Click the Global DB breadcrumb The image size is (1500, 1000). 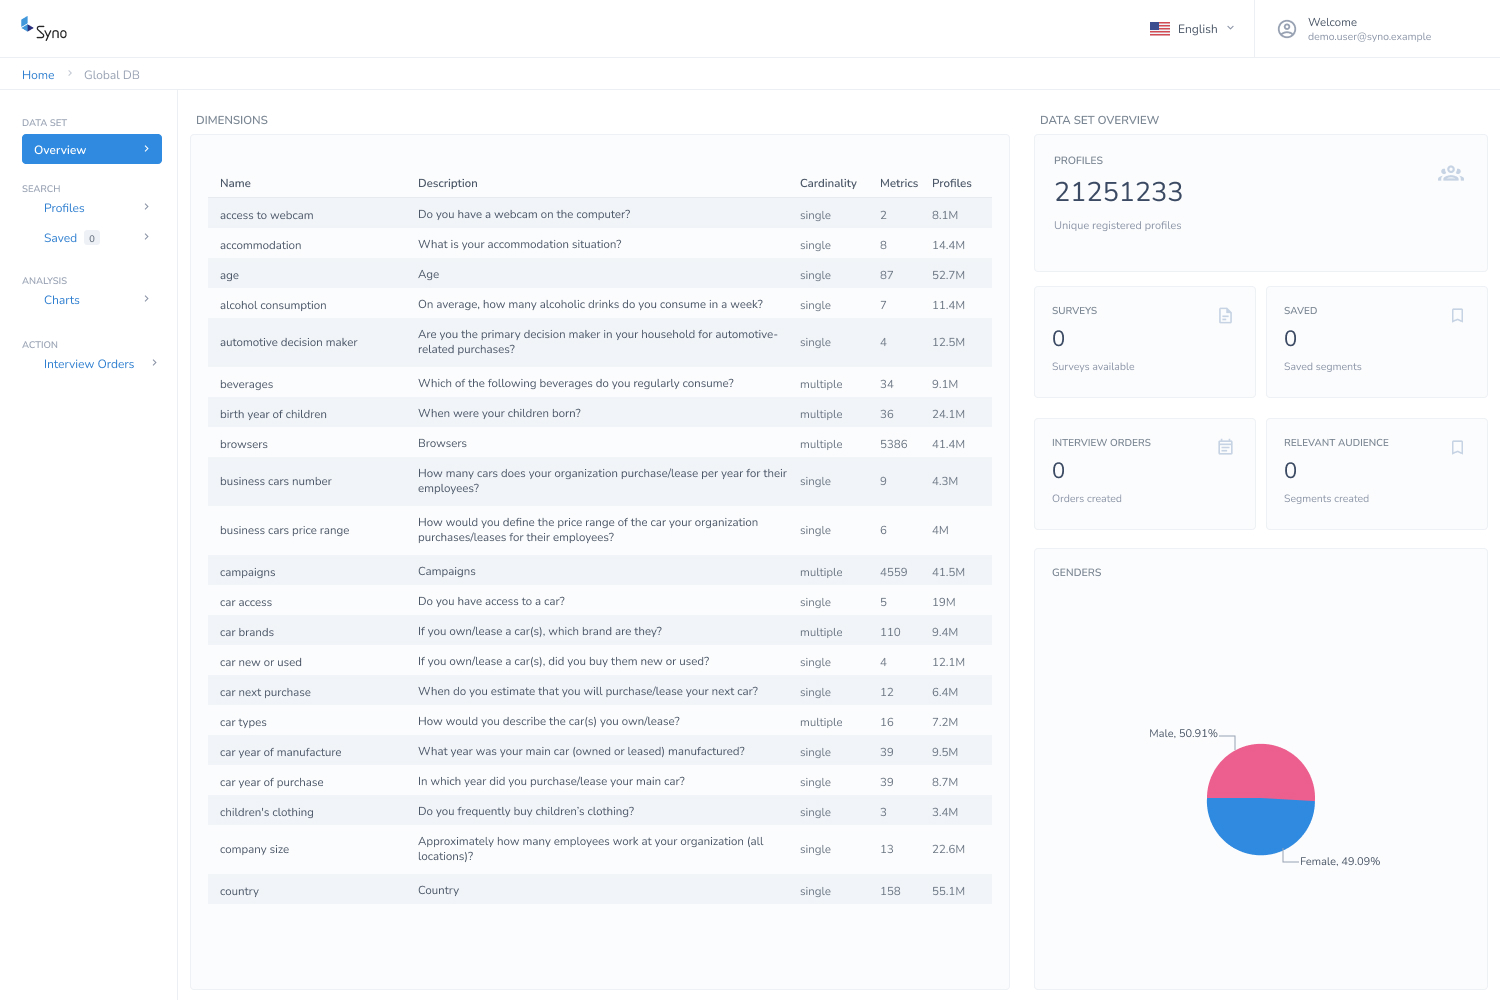coord(112,75)
